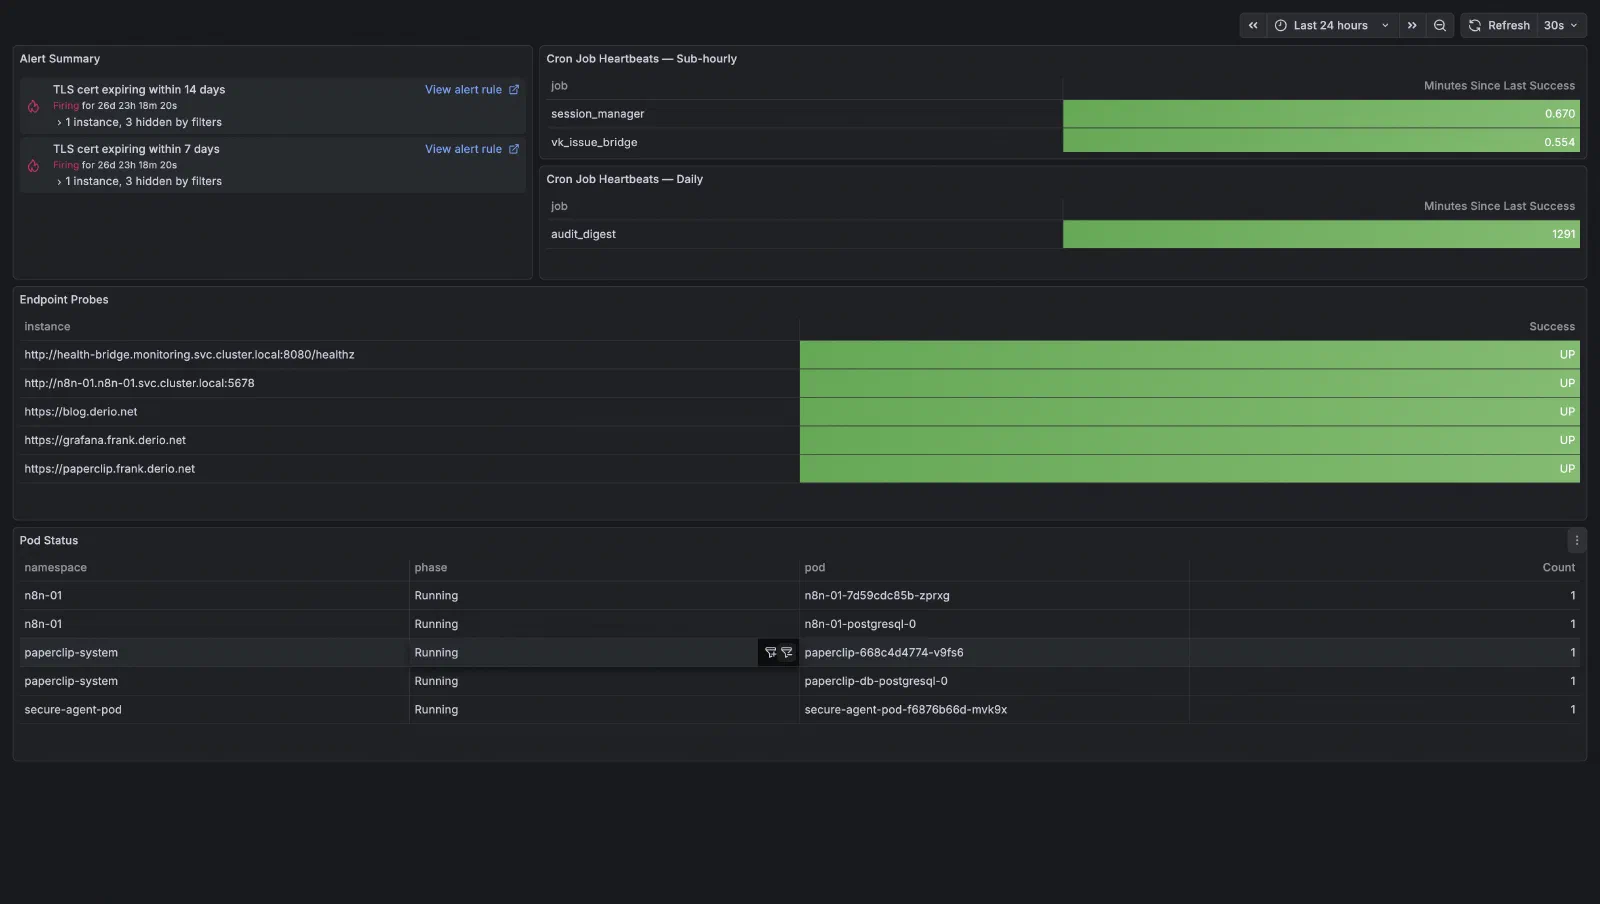Expand instances of TLS cert 7 days alert
Screen dimensions: 1600x904
[139, 181]
